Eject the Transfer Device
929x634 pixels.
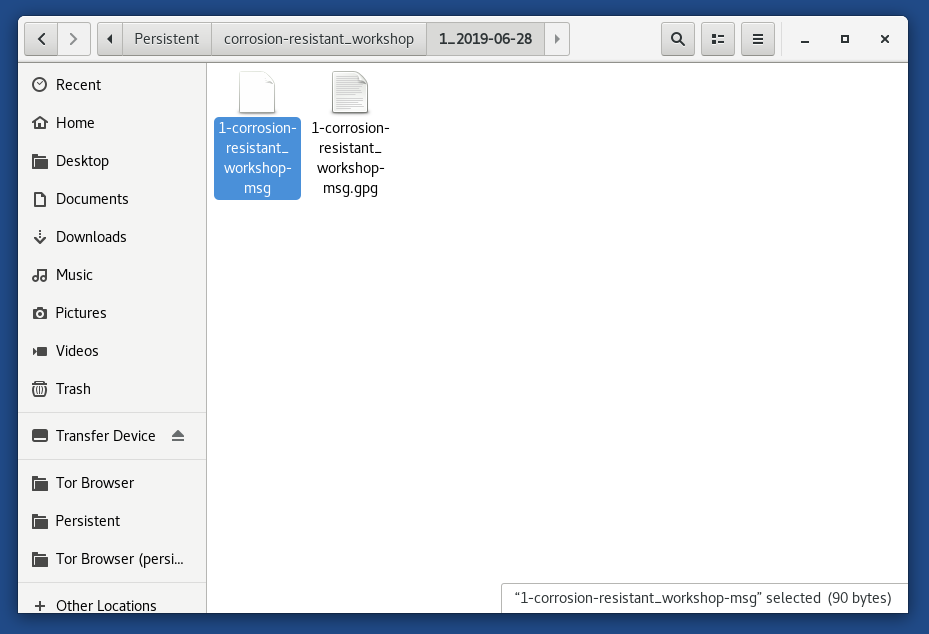tap(178, 436)
